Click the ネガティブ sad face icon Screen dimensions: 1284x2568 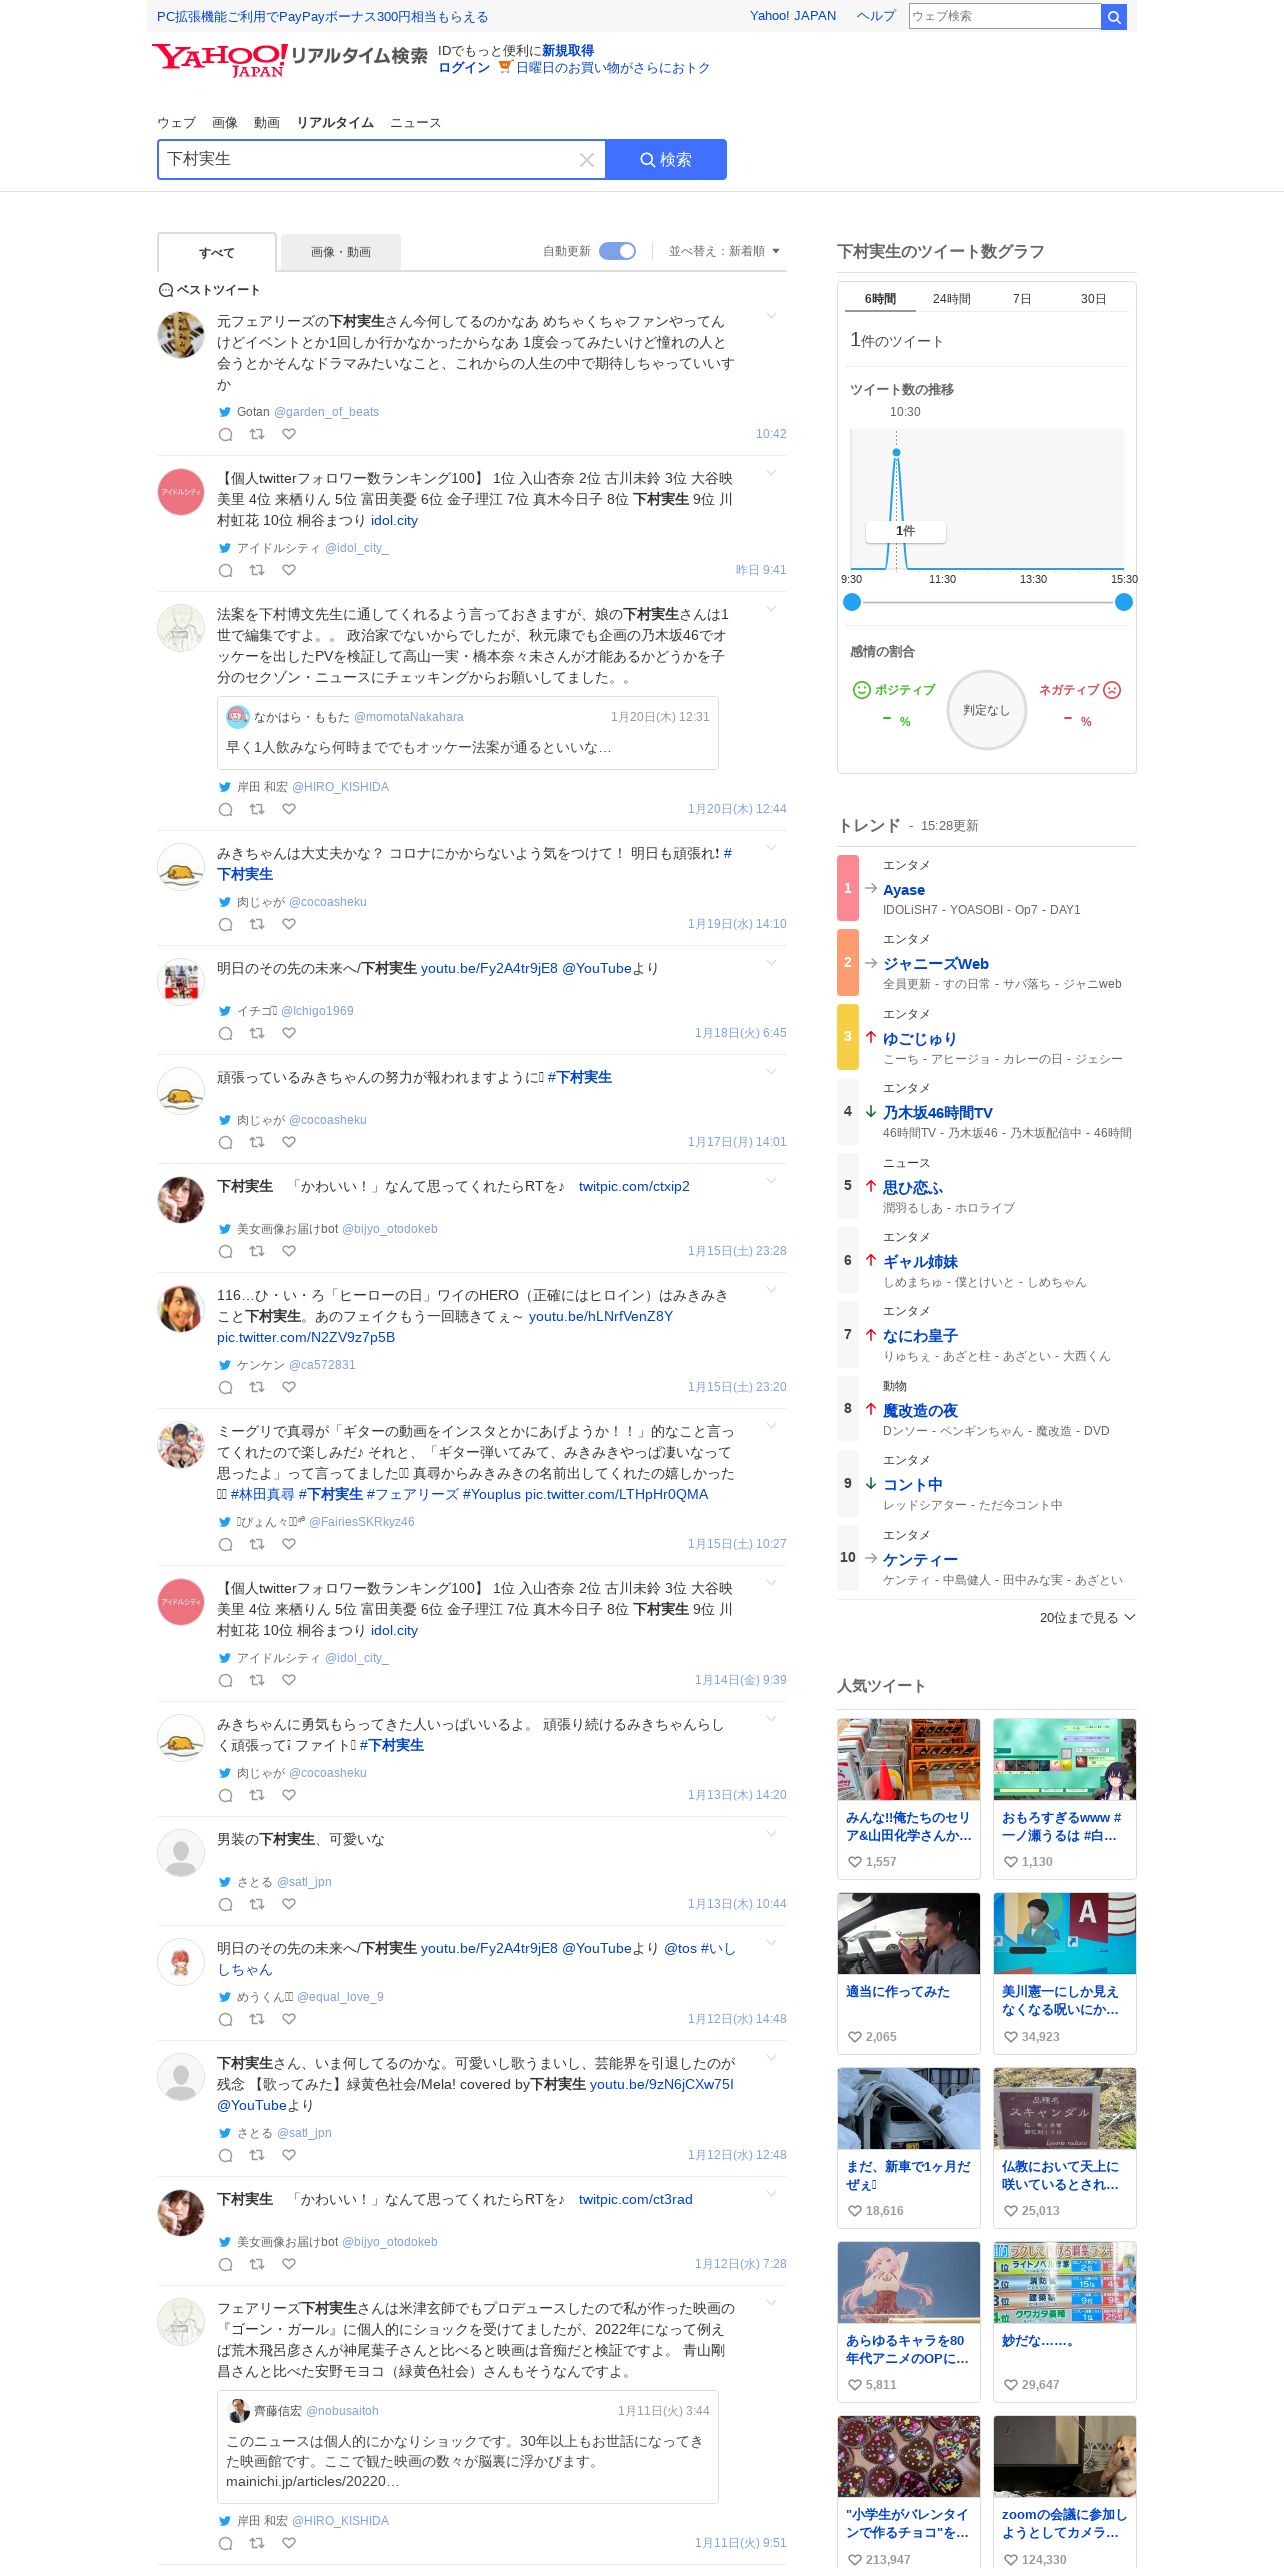[1112, 690]
